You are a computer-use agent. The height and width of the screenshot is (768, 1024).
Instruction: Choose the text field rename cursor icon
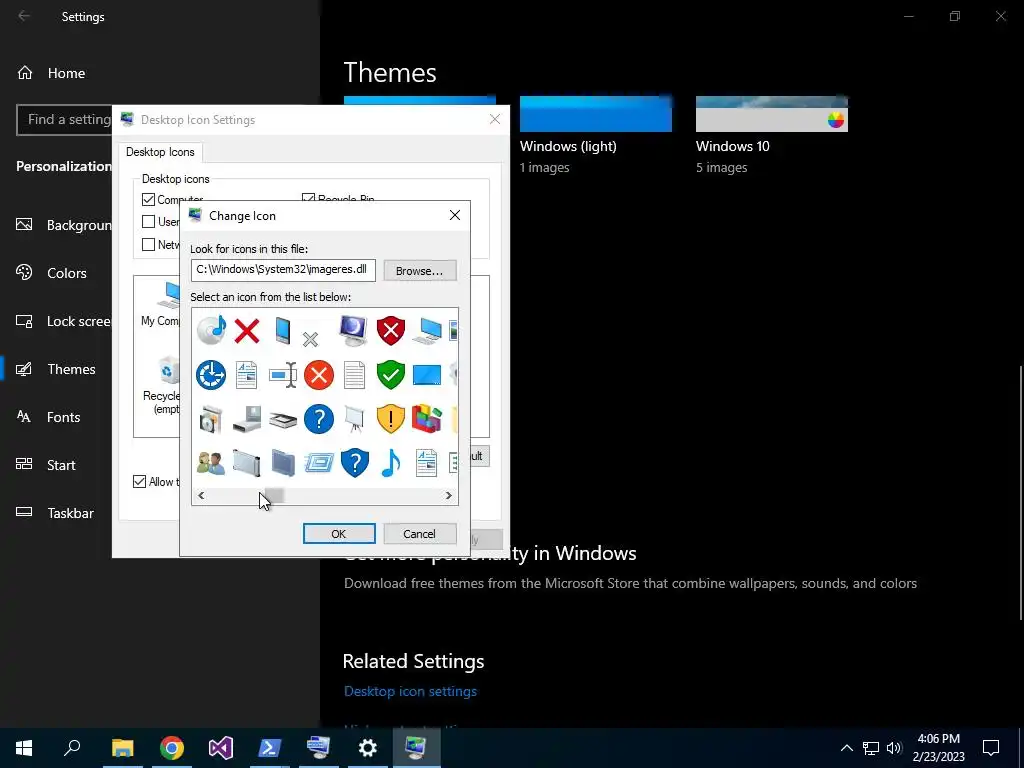tap(283, 375)
